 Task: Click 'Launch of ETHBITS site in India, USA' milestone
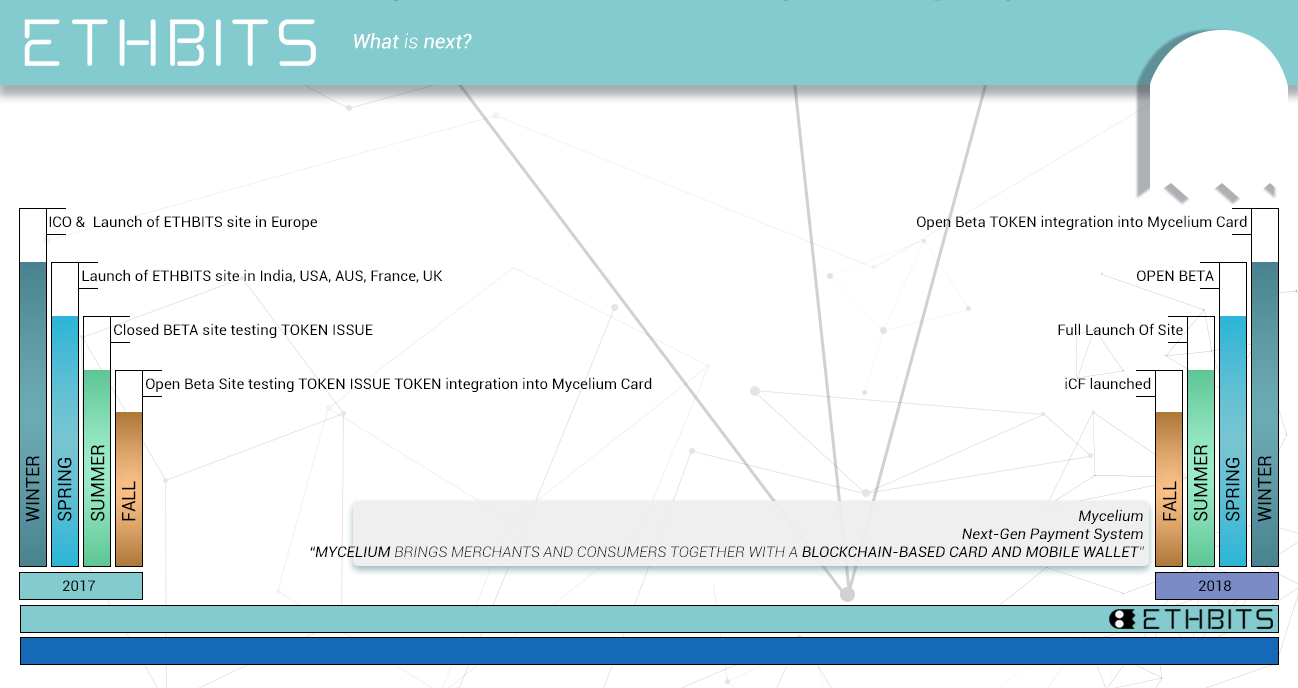(x=262, y=276)
